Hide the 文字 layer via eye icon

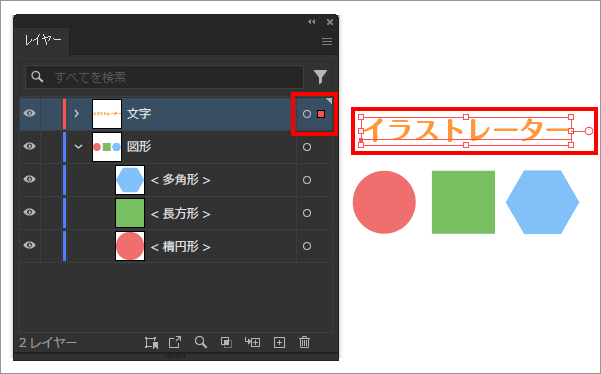pos(30,113)
